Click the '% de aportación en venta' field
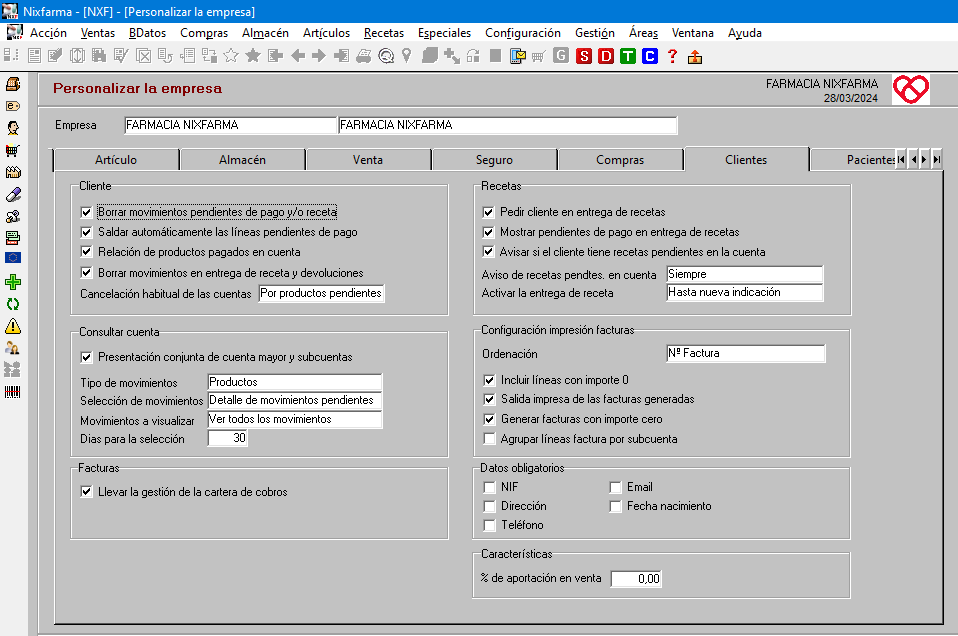 (x=636, y=579)
